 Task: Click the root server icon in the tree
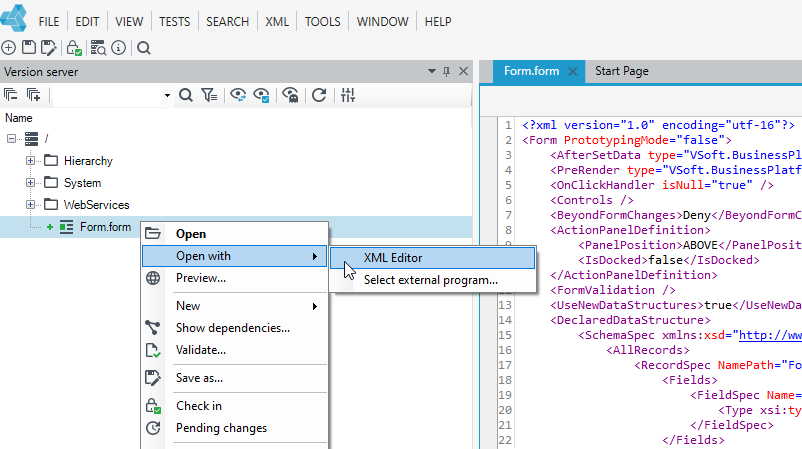coord(32,139)
